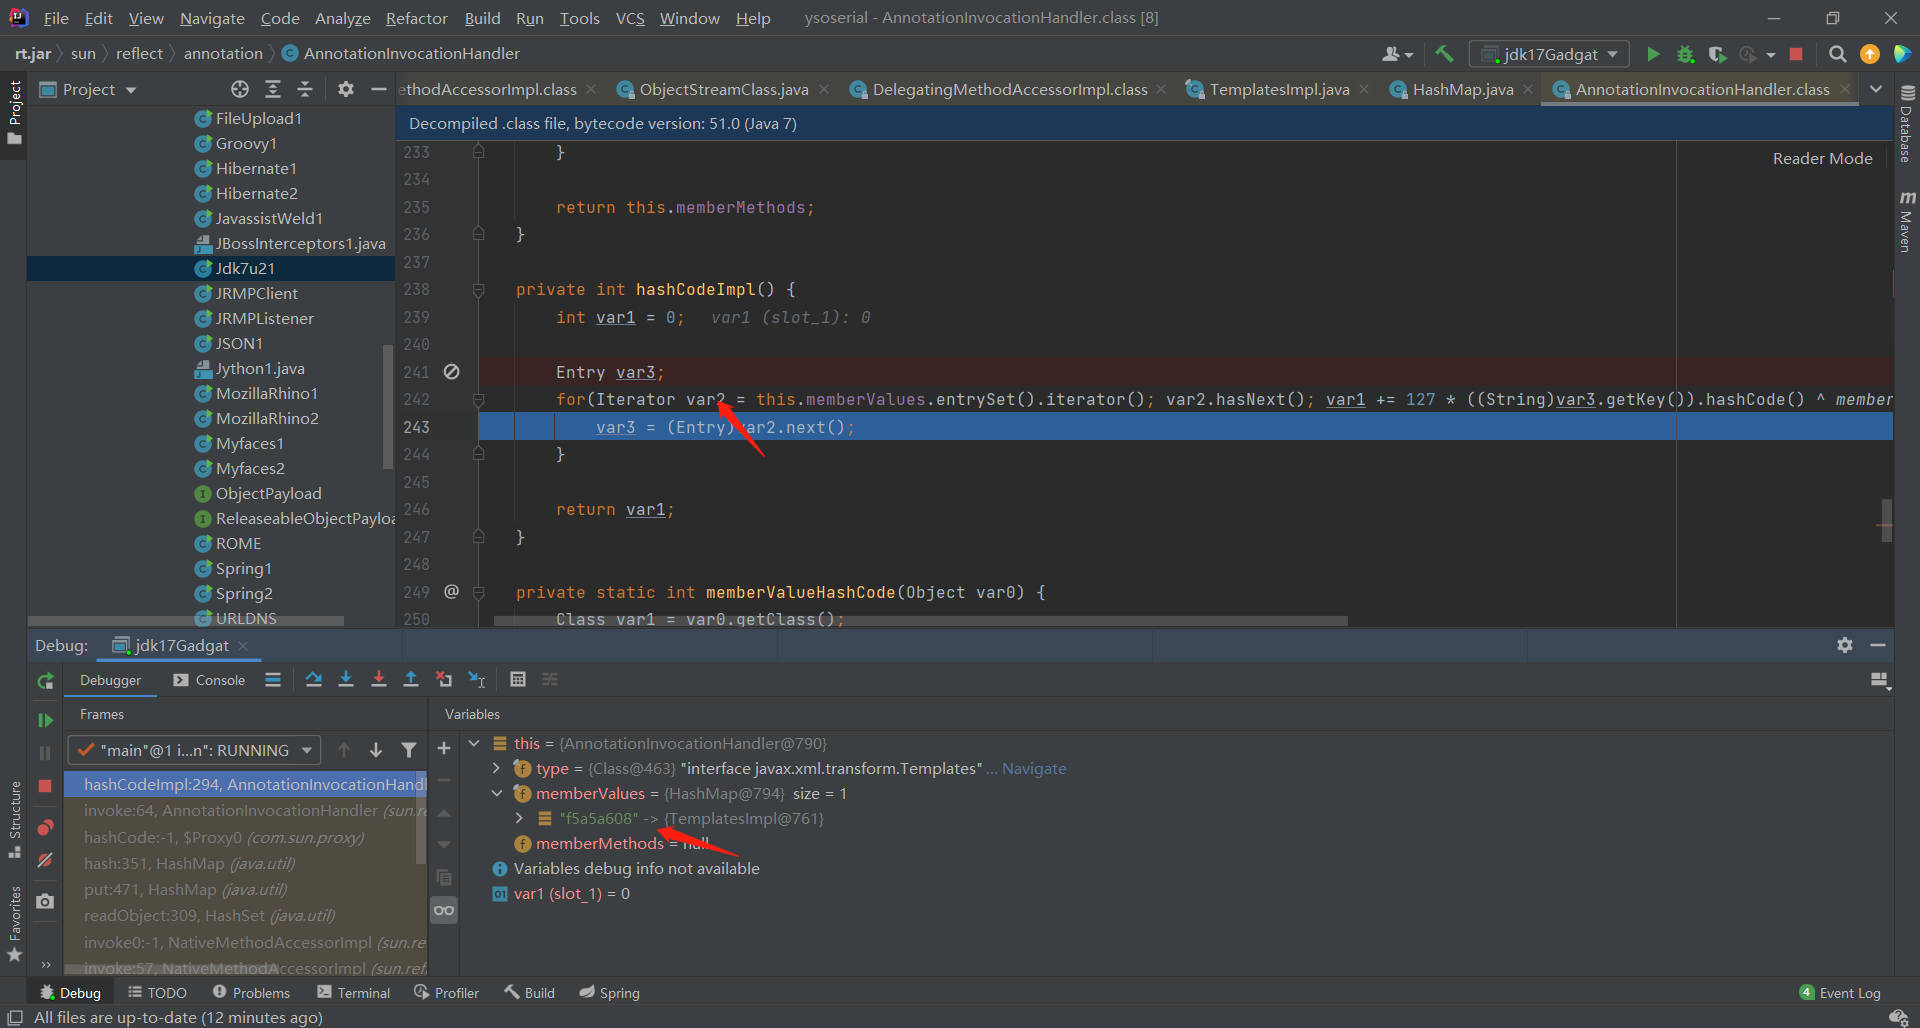
Task: Open the Refactor menu
Action: 415,18
